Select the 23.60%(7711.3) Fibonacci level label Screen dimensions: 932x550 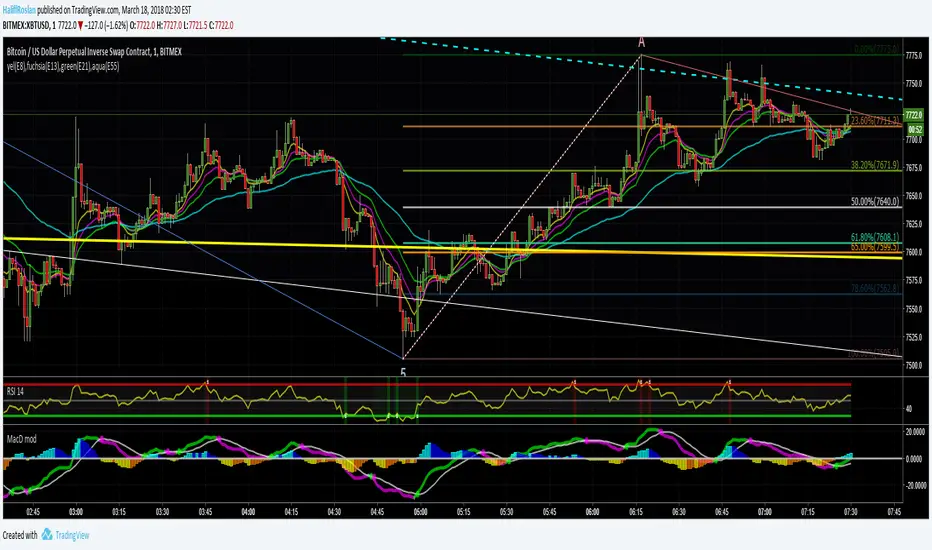(x=875, y=120)
